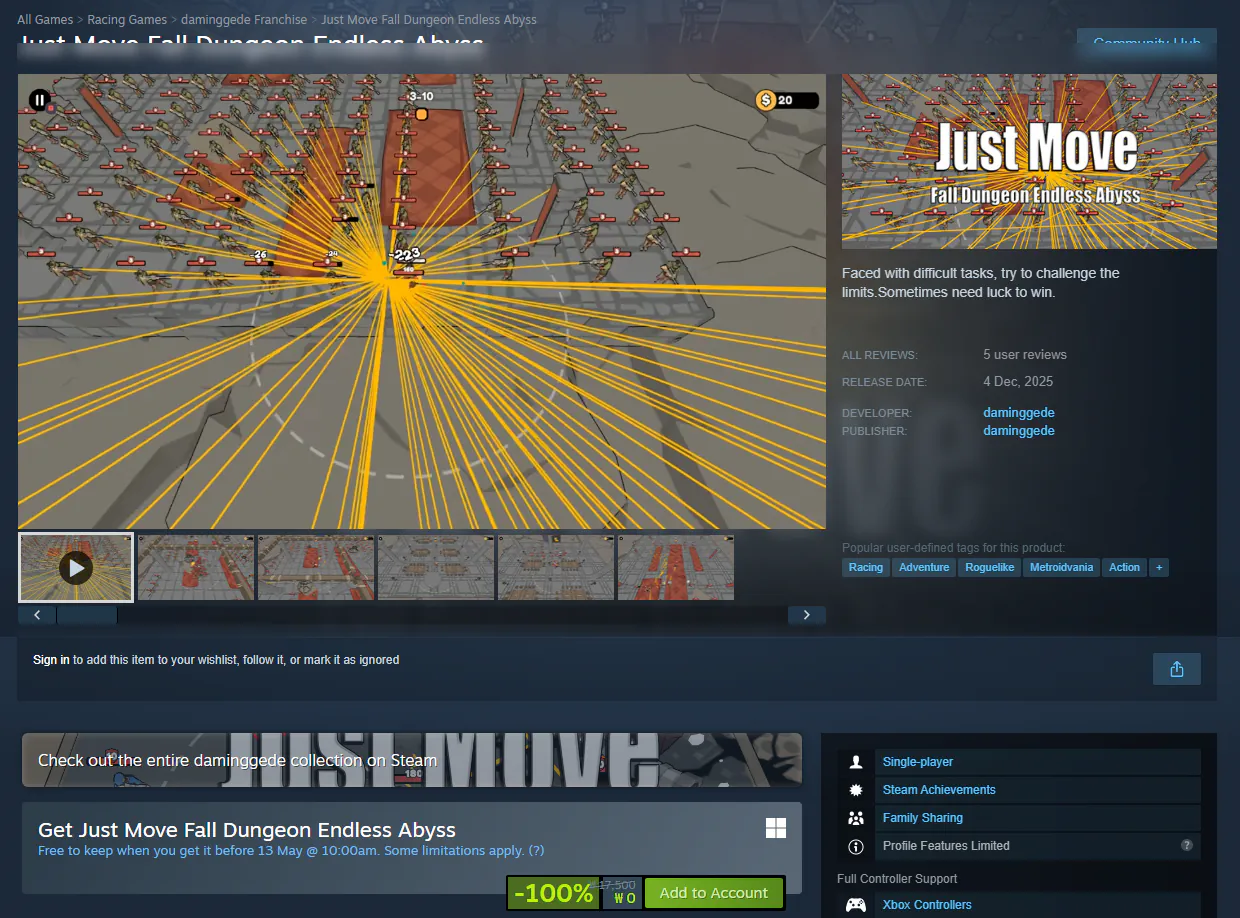Viewport: 1240px width, 918px height.
Task: Click the thumbnail strip scrollbar handle
Action: click(x=87, y=616)
